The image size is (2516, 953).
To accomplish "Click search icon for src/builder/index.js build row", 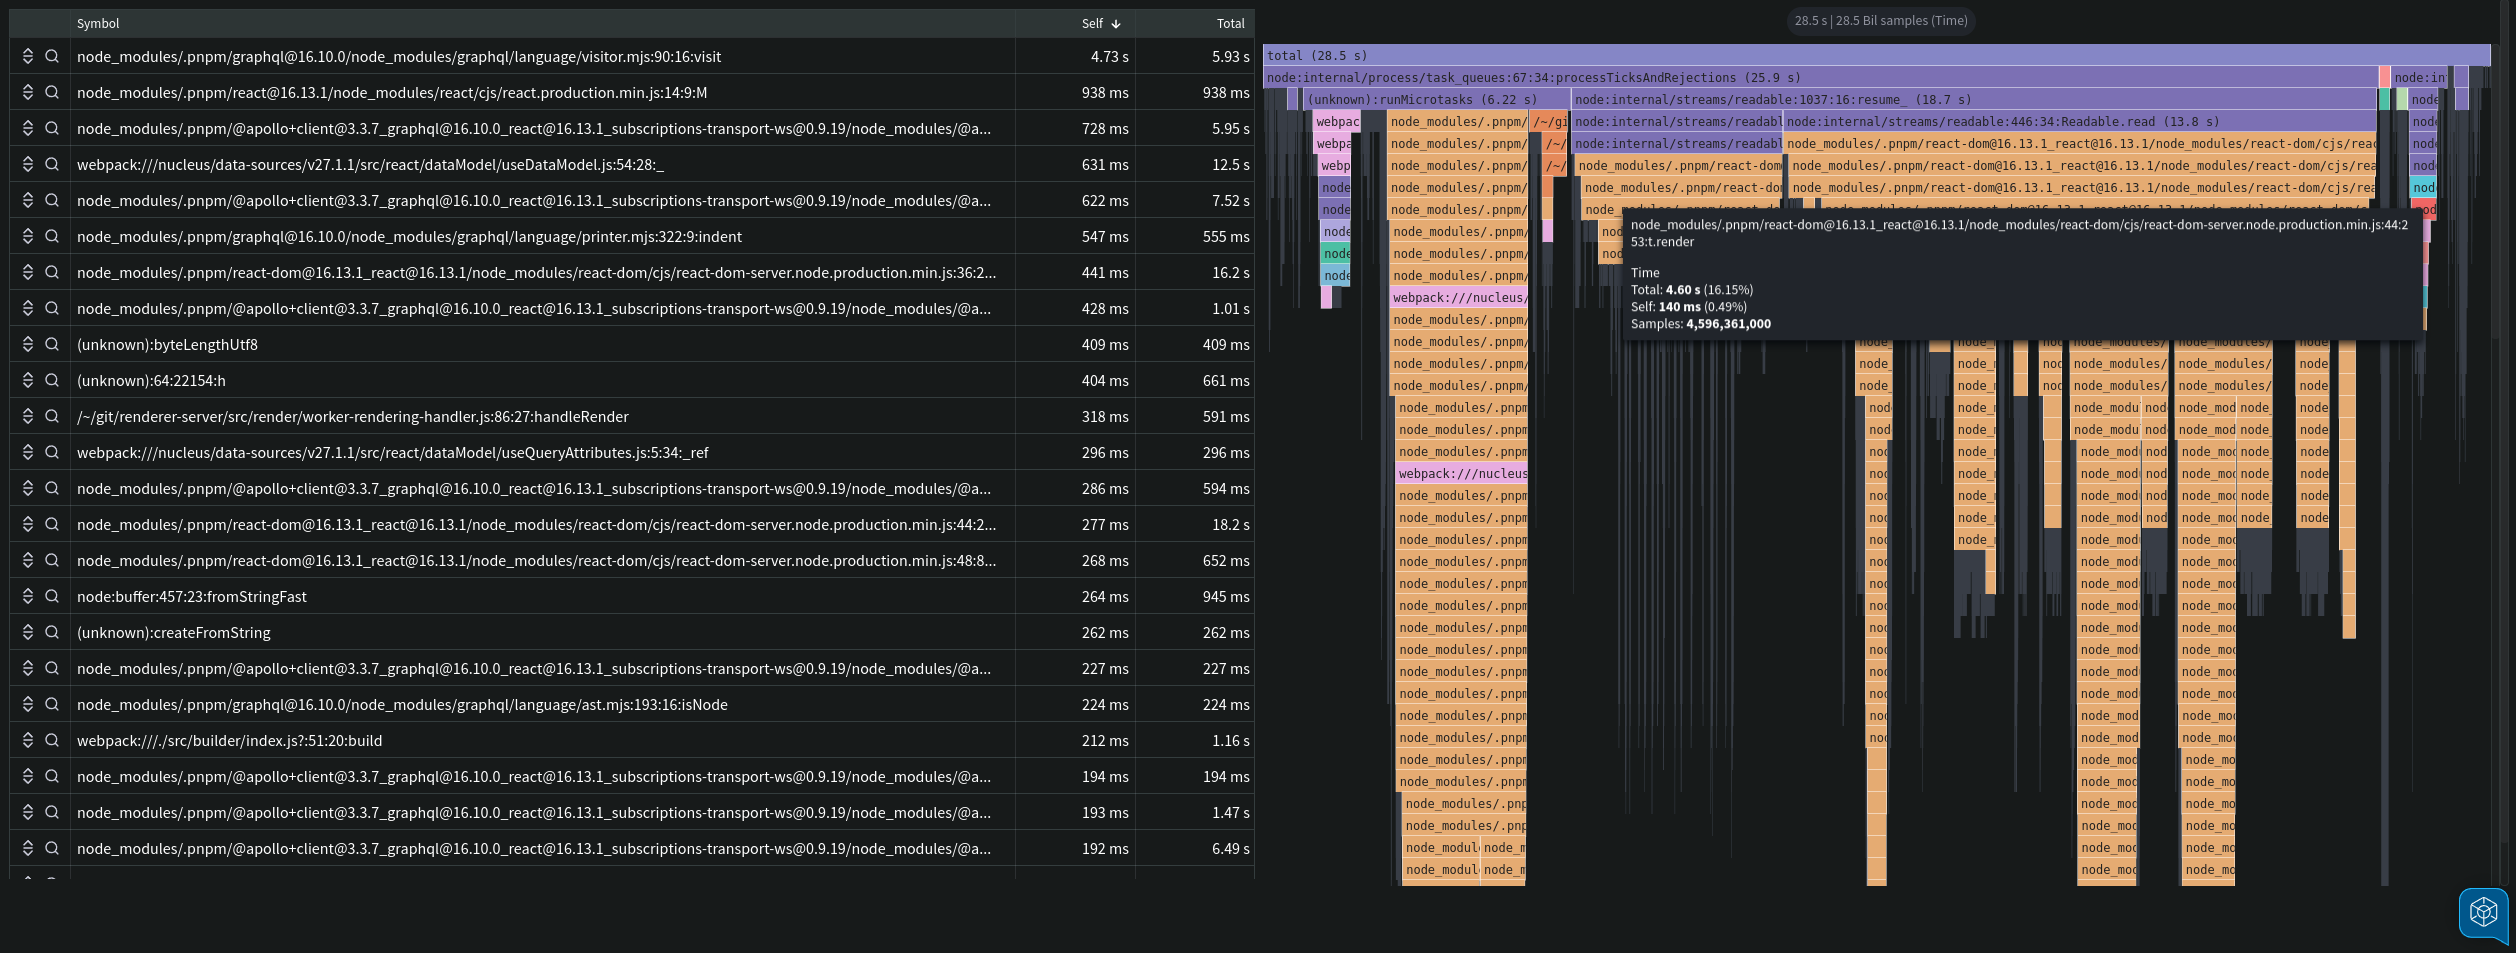I will pos(52,740).
